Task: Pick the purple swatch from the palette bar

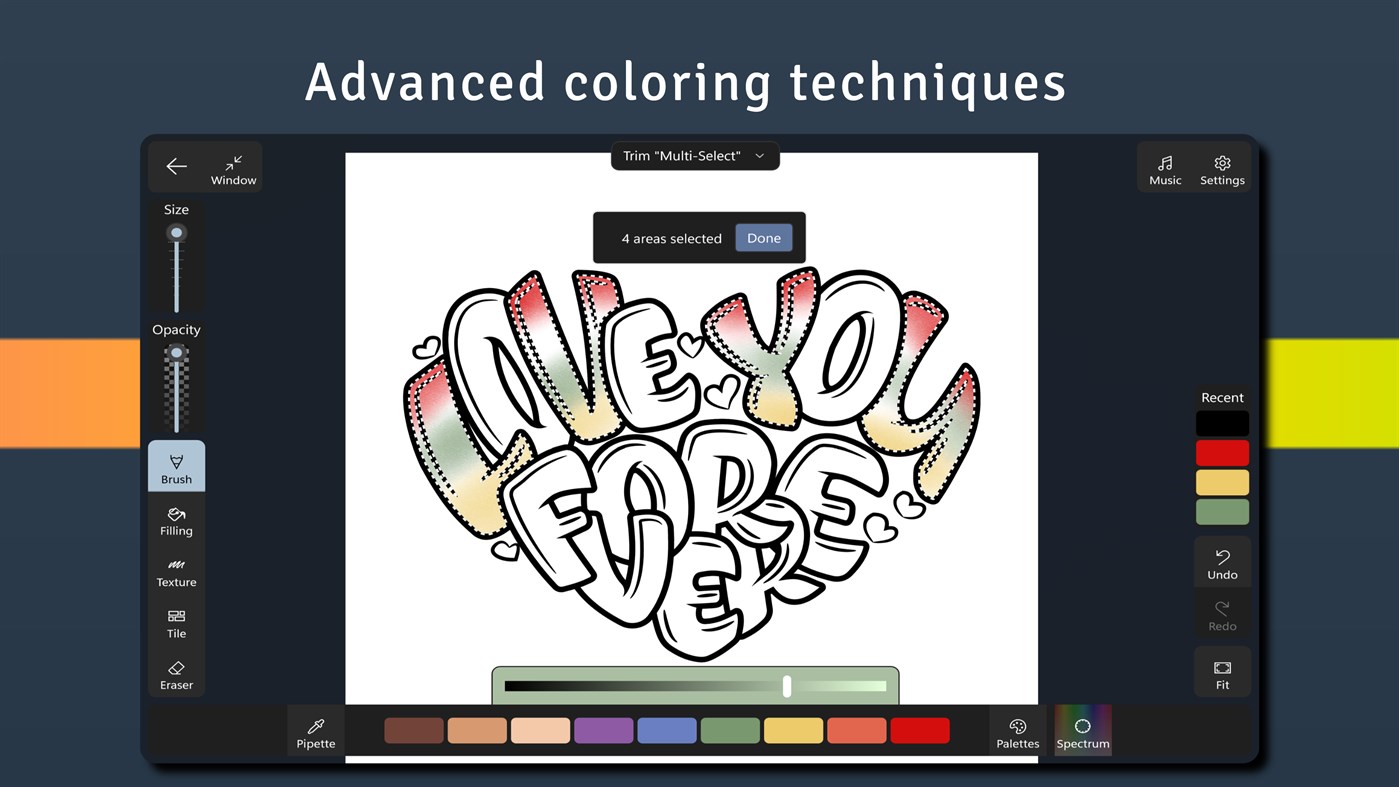Action: [x=603, y=730]
